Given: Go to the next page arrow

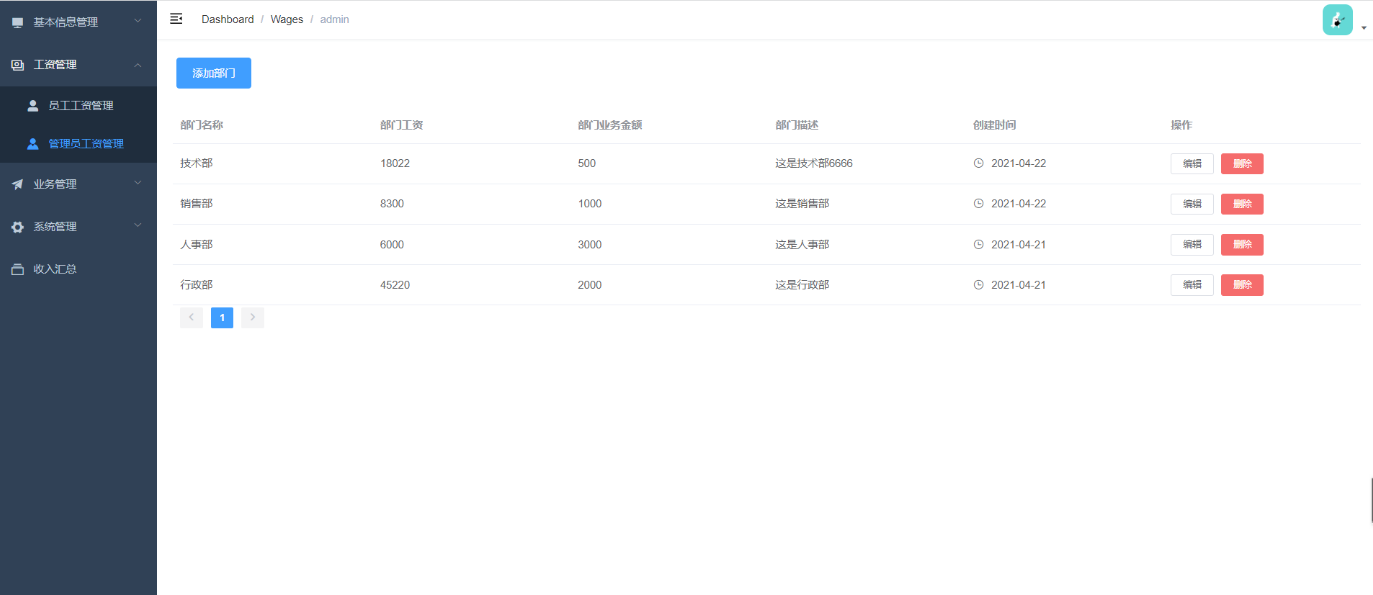Looking at the screenshot, I should 252,318.
